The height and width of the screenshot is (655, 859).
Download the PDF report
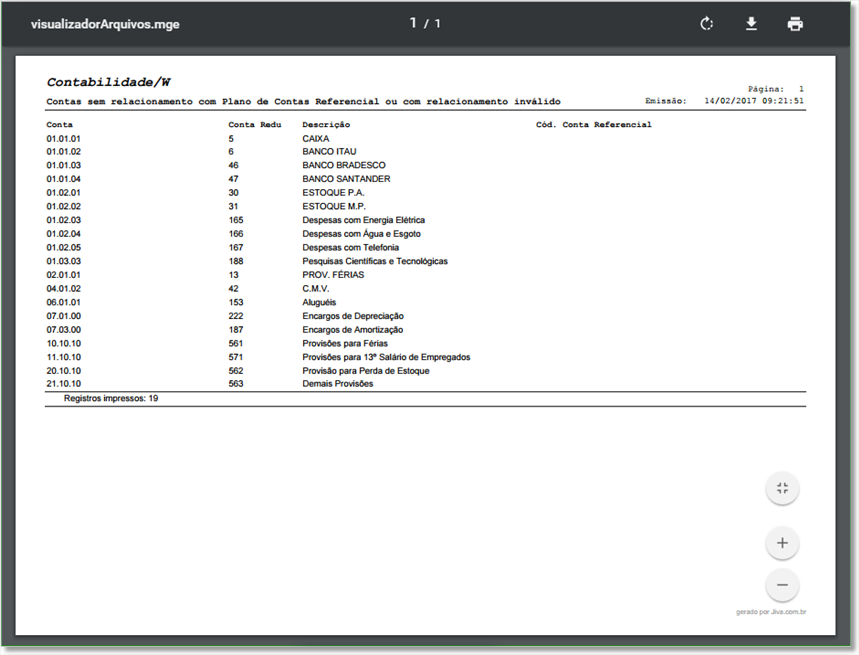(751, 24)
